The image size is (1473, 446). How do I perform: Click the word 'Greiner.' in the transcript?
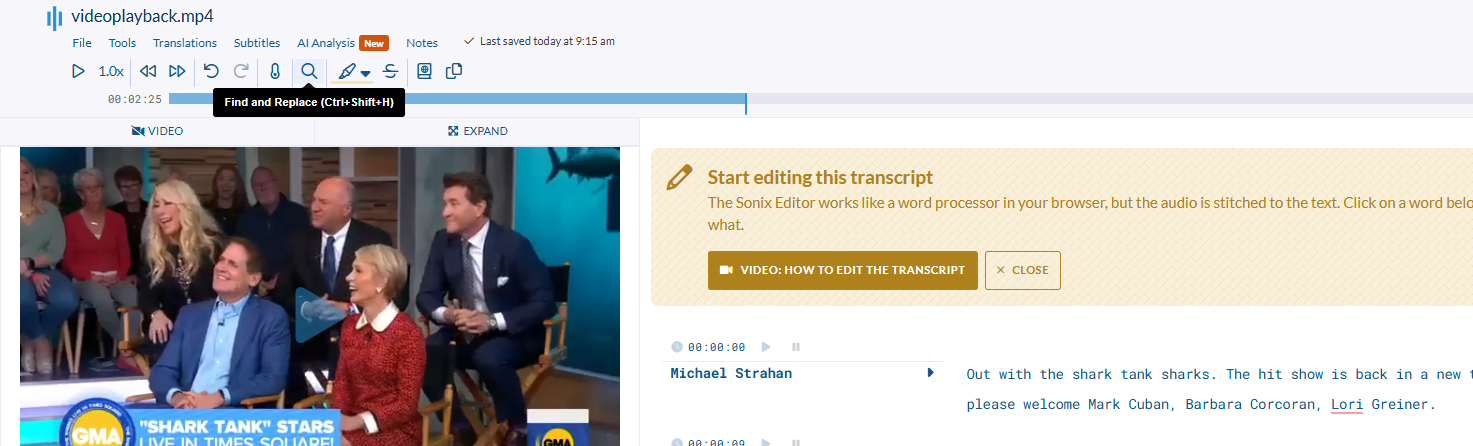(x=1405, y=405)
